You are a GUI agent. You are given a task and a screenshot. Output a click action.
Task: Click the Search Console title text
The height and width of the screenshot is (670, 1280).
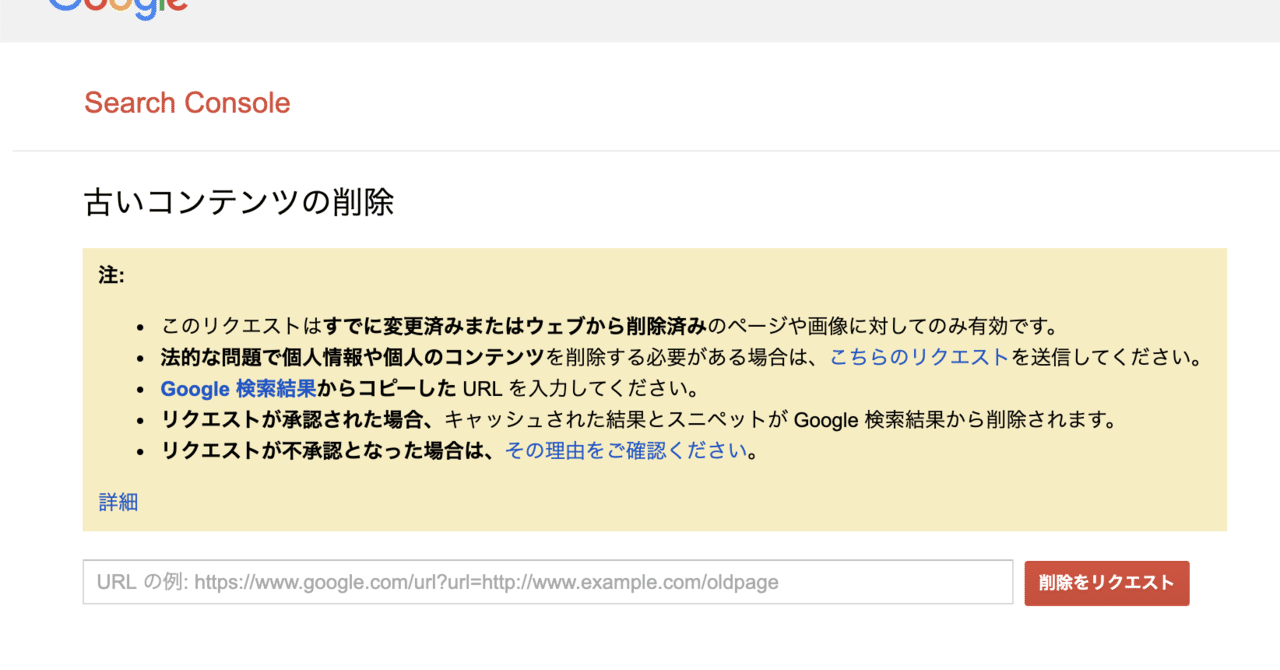point(186,102)
